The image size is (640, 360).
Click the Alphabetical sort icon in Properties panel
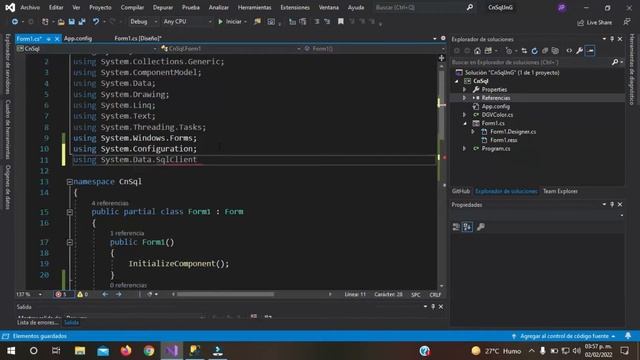pyautogui.click(x=467, y=227)
